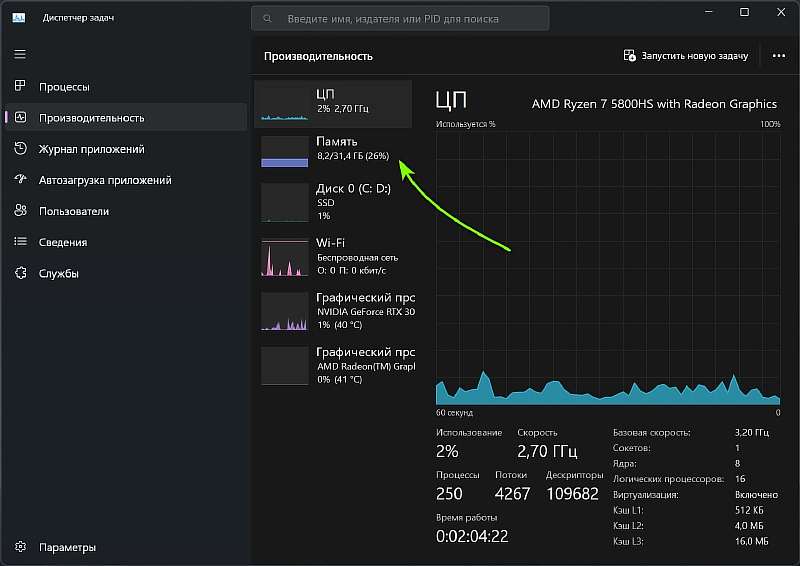Viewport: 800px width, 566px height.
Task: Click the hamburger navigation menu icon
Action: 20,54
